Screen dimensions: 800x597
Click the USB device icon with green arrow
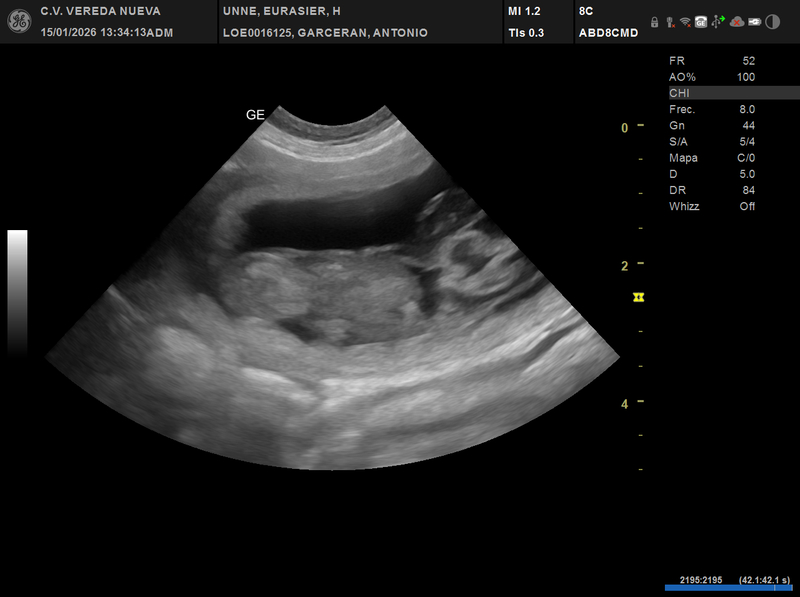(x=718, y=21)
